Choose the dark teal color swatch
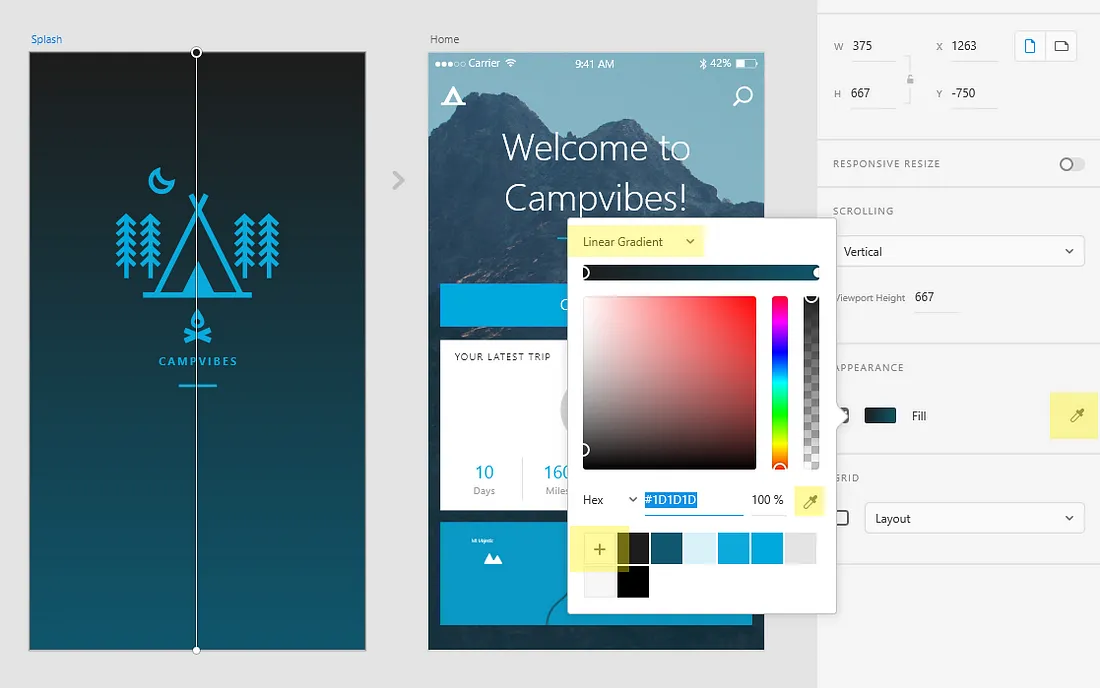 point(666,548)
